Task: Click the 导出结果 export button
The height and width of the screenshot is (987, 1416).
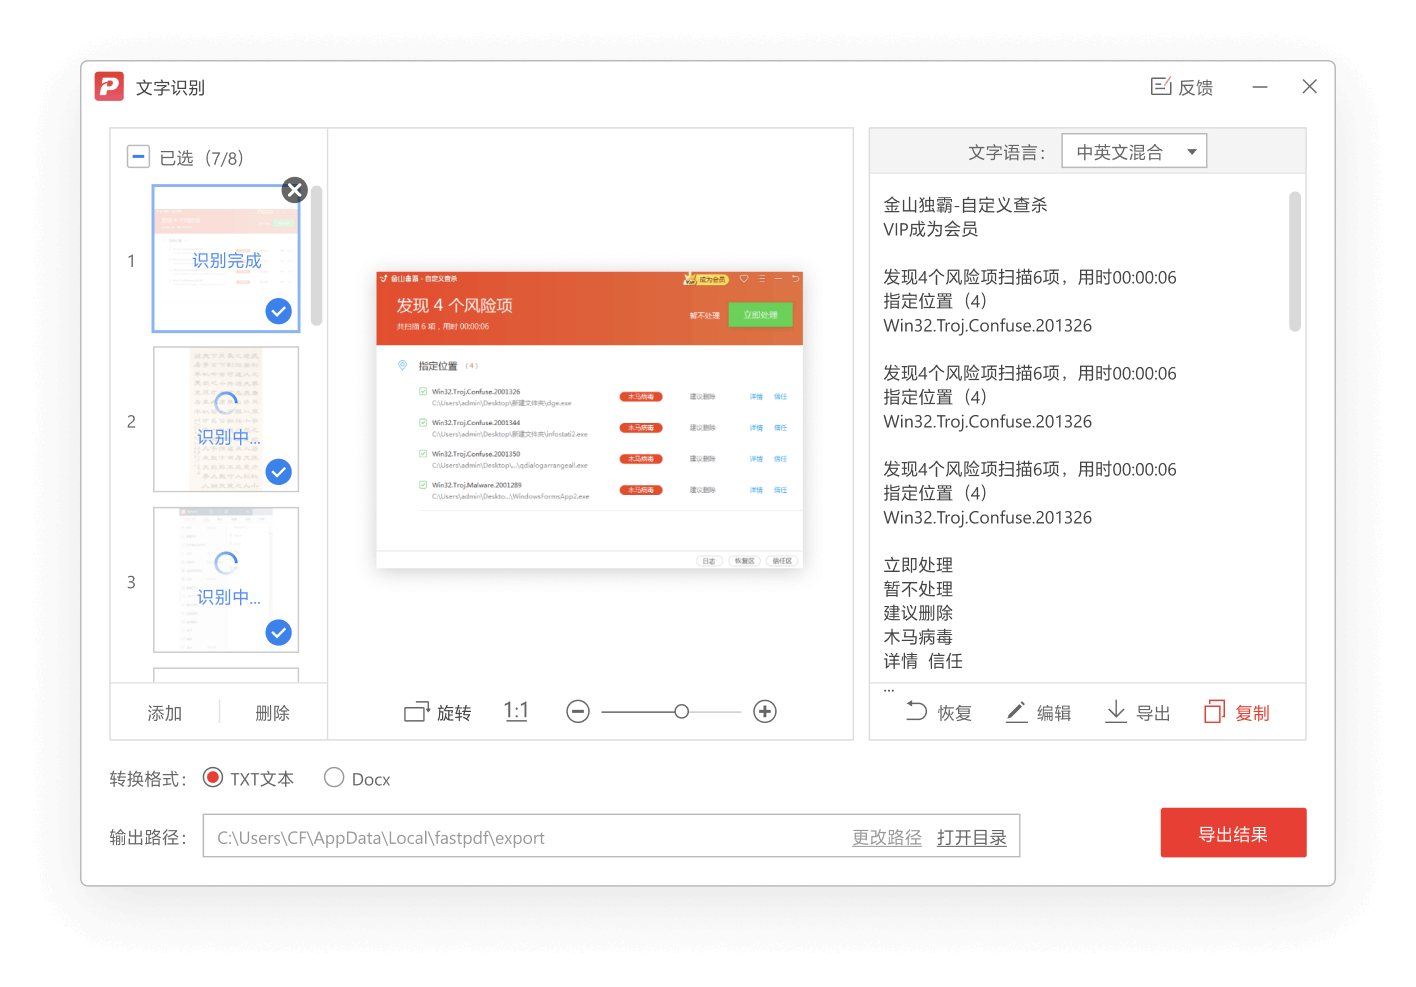Action: click(x=1233, y=832)
